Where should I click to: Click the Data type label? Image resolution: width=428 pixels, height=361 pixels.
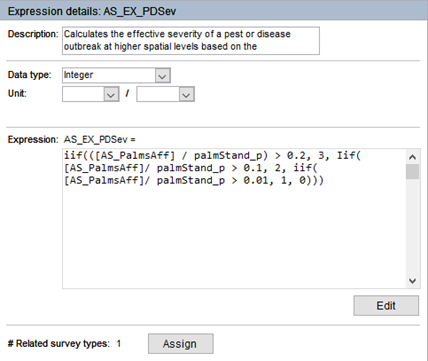30,75
